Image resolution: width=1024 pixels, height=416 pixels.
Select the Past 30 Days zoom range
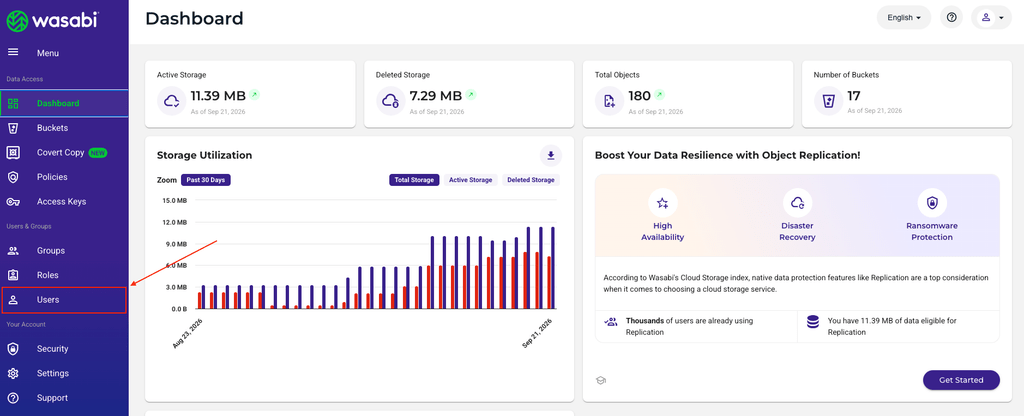206,180
